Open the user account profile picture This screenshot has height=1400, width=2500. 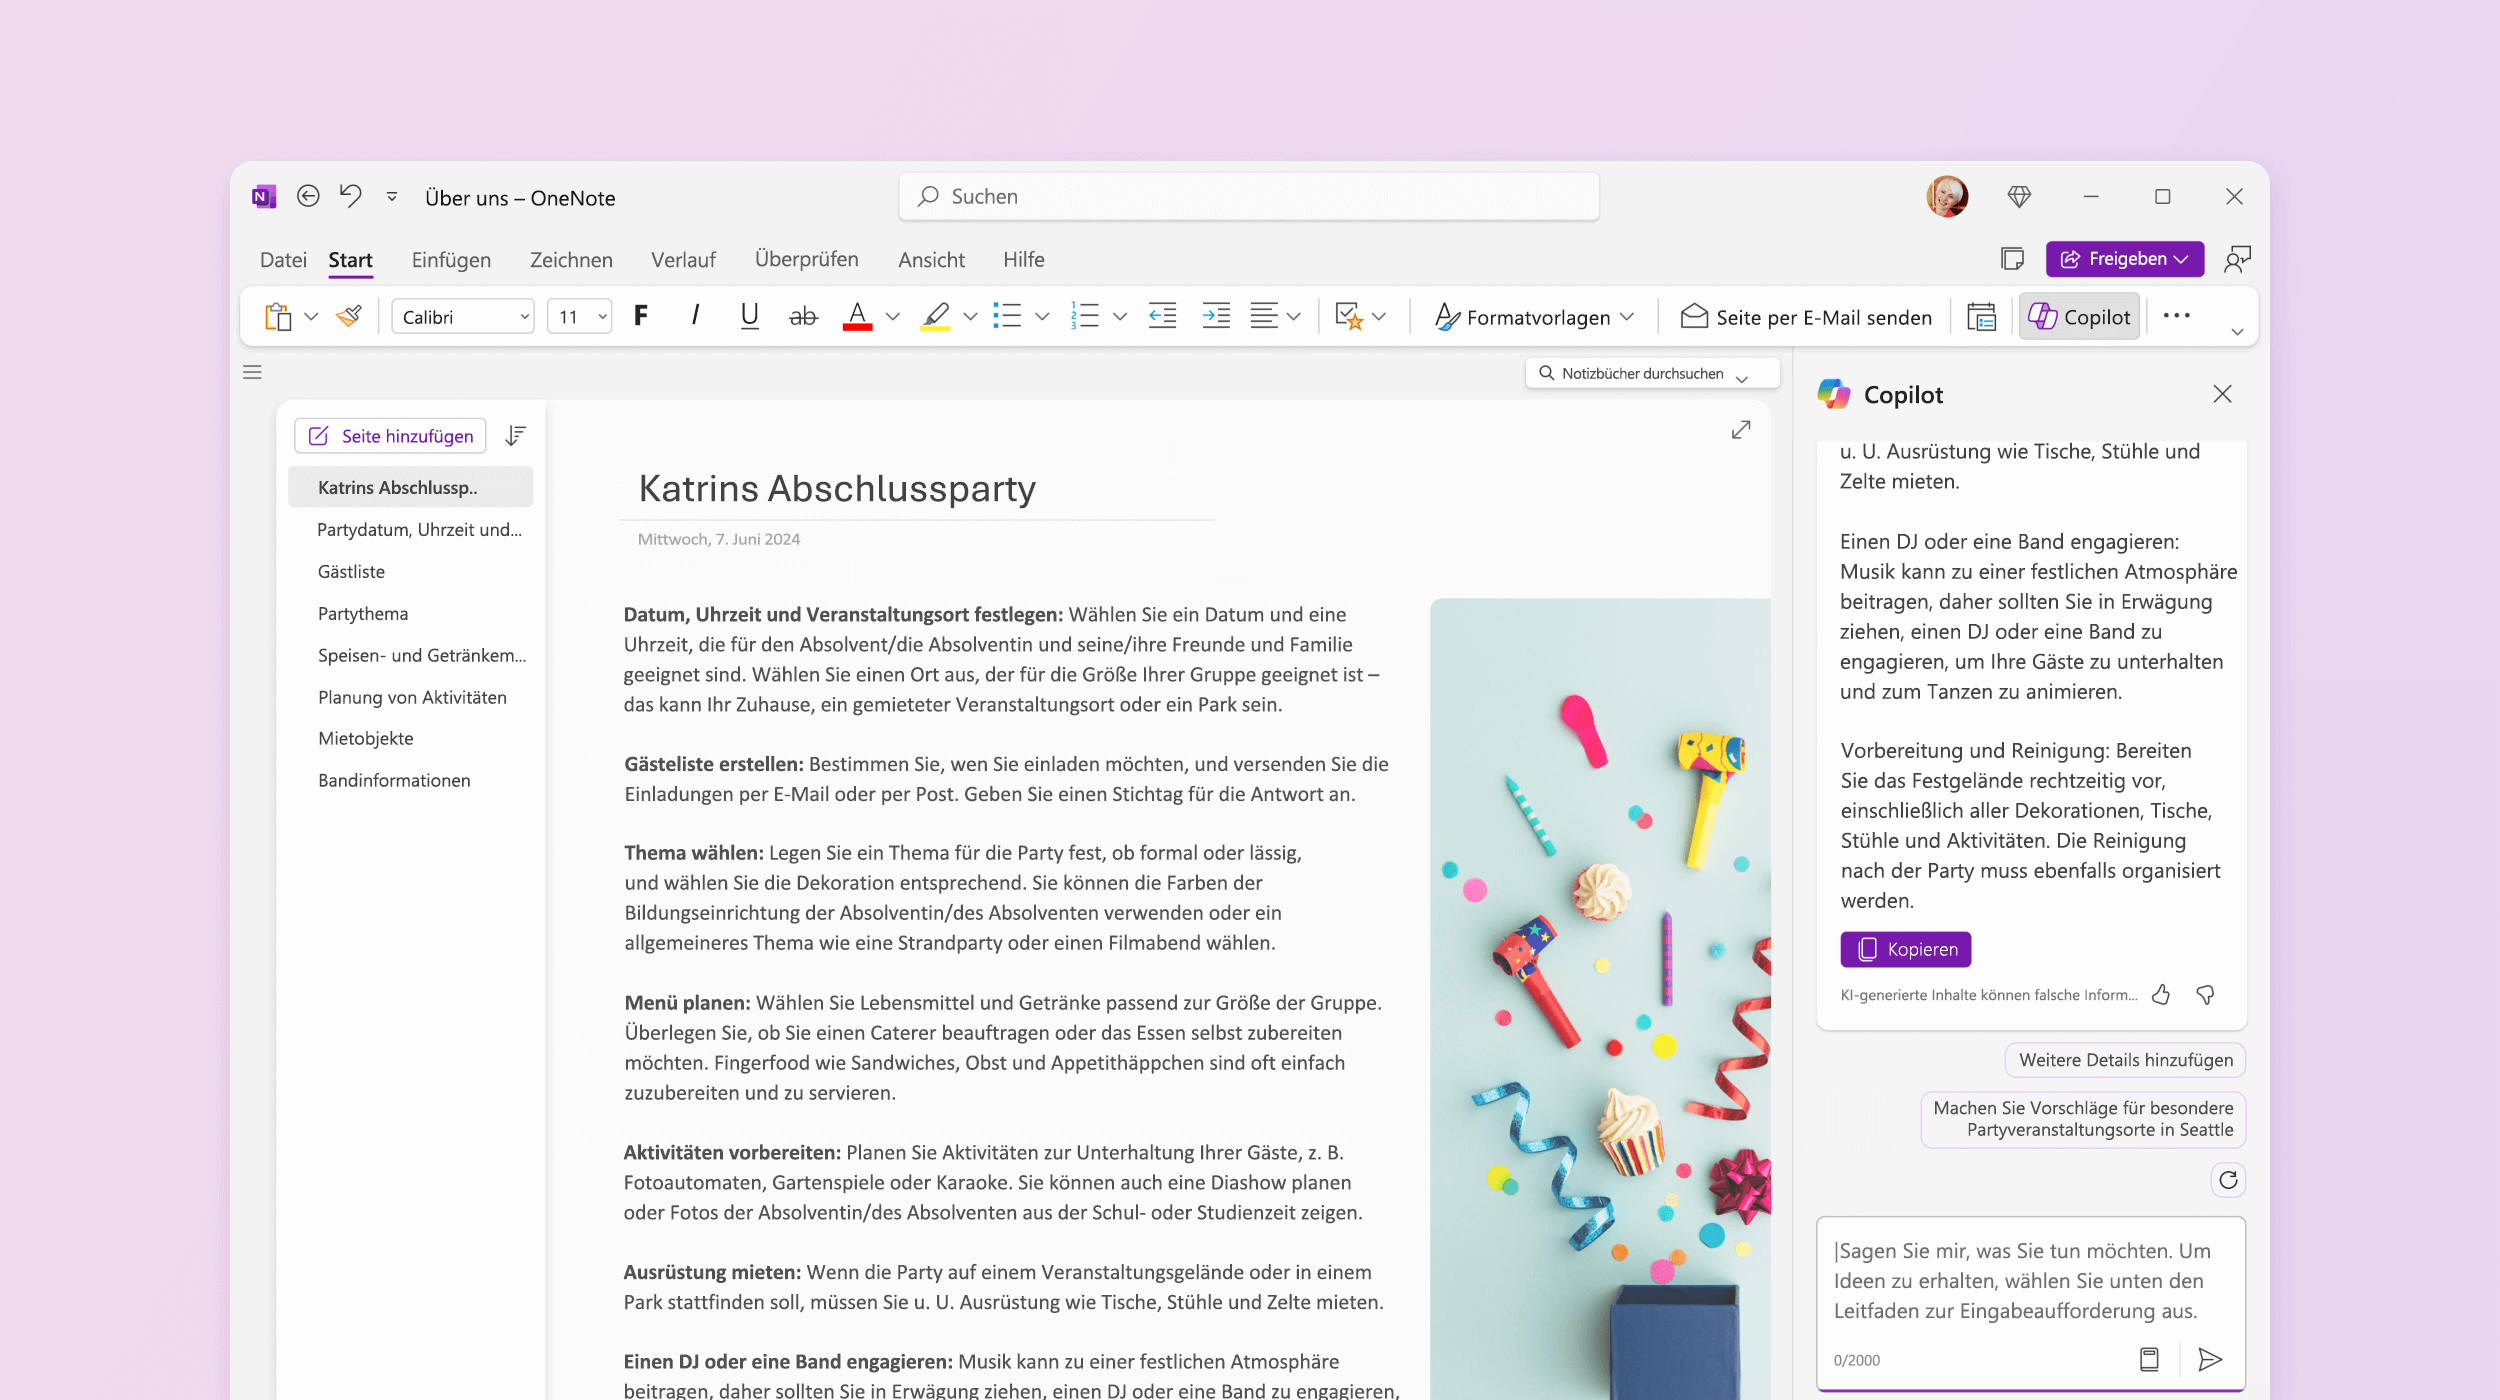(x=1947, y=196)
